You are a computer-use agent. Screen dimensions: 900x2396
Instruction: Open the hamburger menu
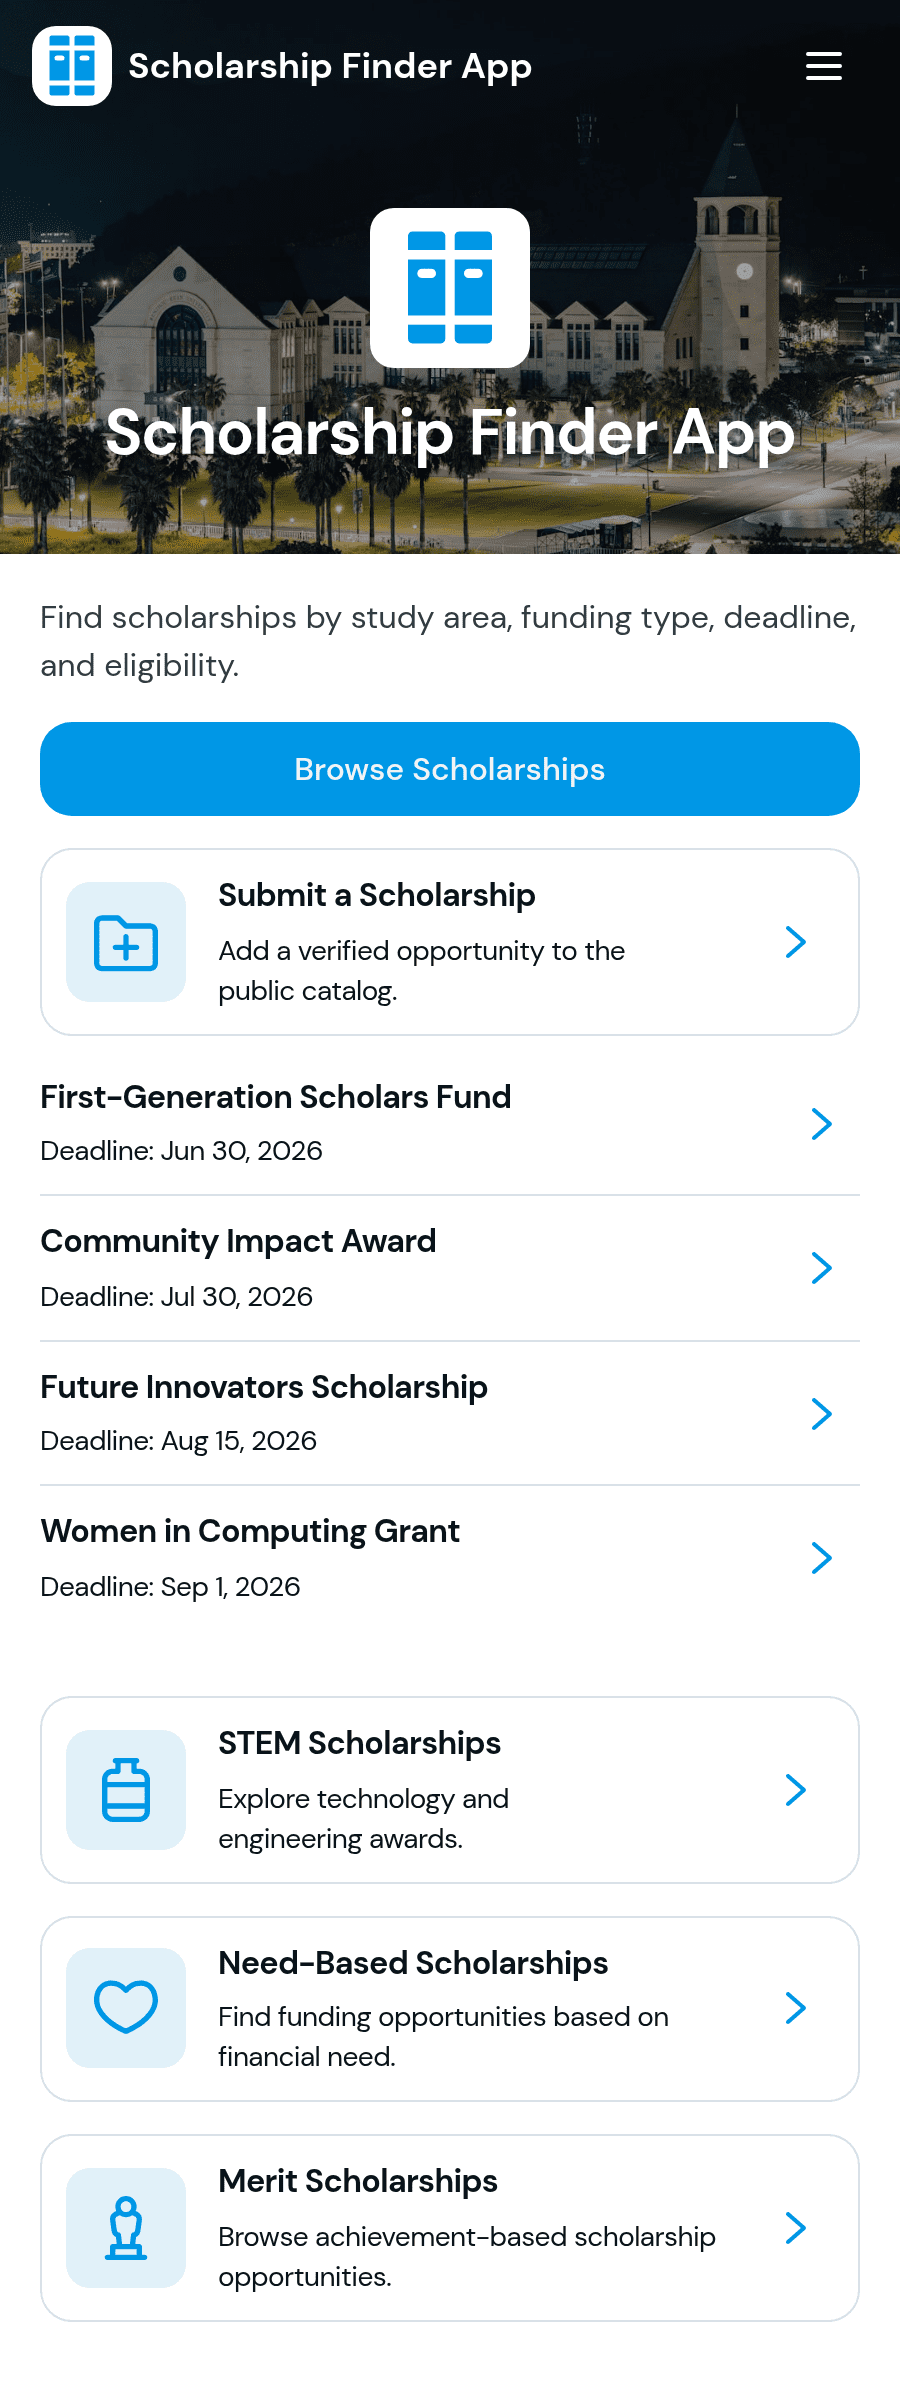pyautogui.click(x=824, y=66)
